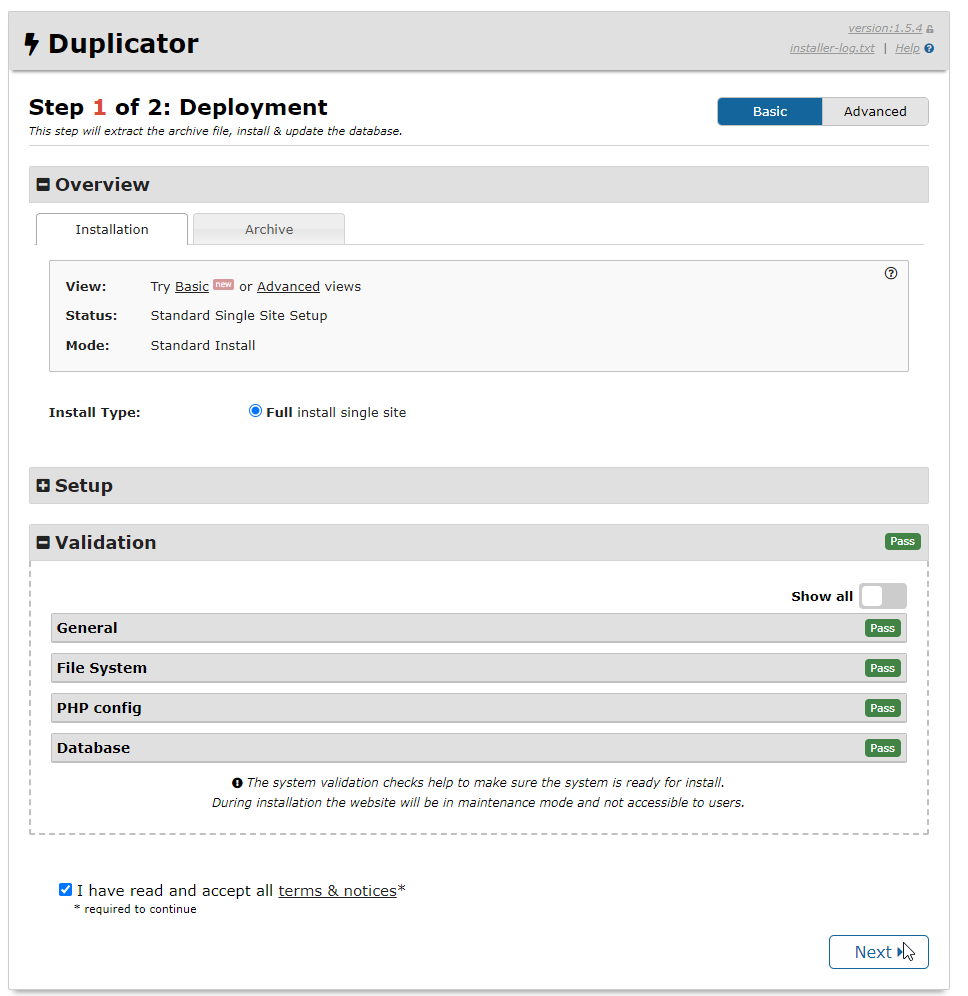Click the '* required to continue' note

tap(135, 910)
